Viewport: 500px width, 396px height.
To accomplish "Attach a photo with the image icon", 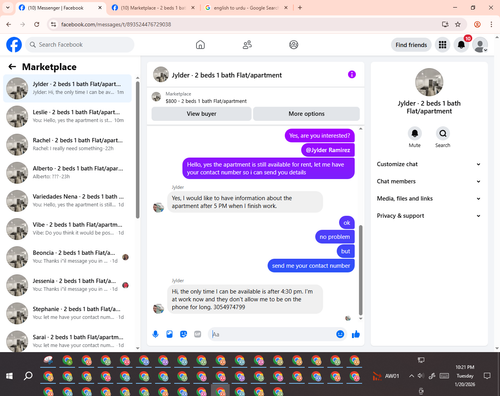I will click(x=169, y=334).
